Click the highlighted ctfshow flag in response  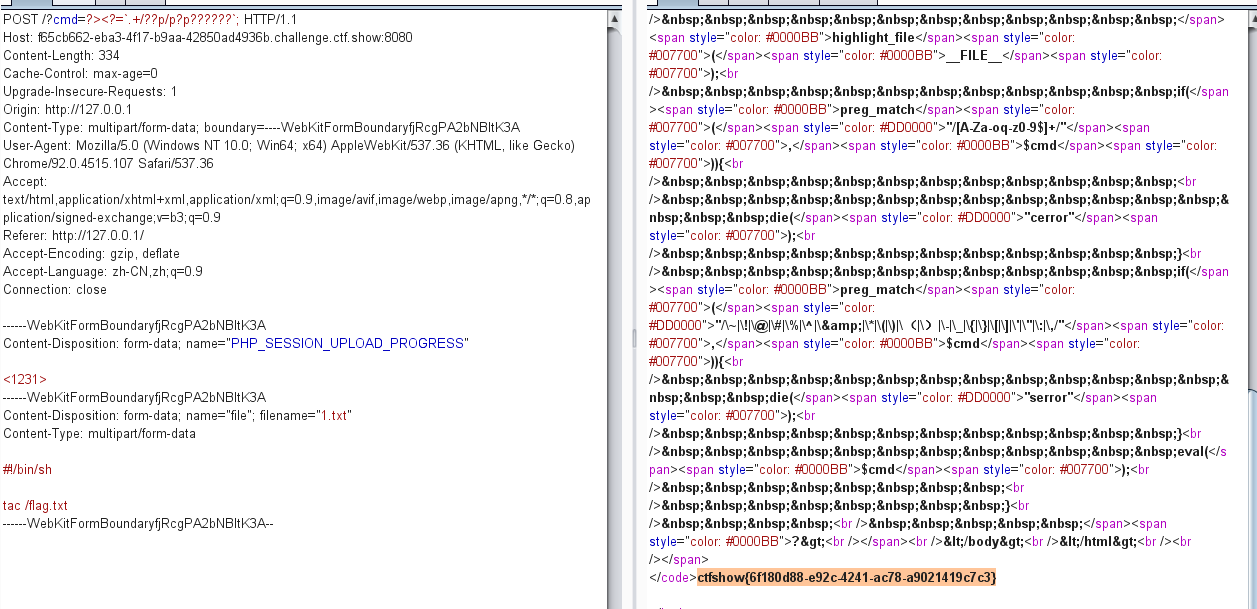point(847,578)
